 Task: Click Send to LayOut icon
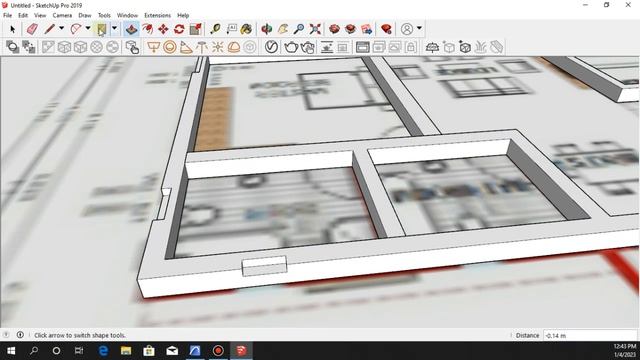coord(367,29)
